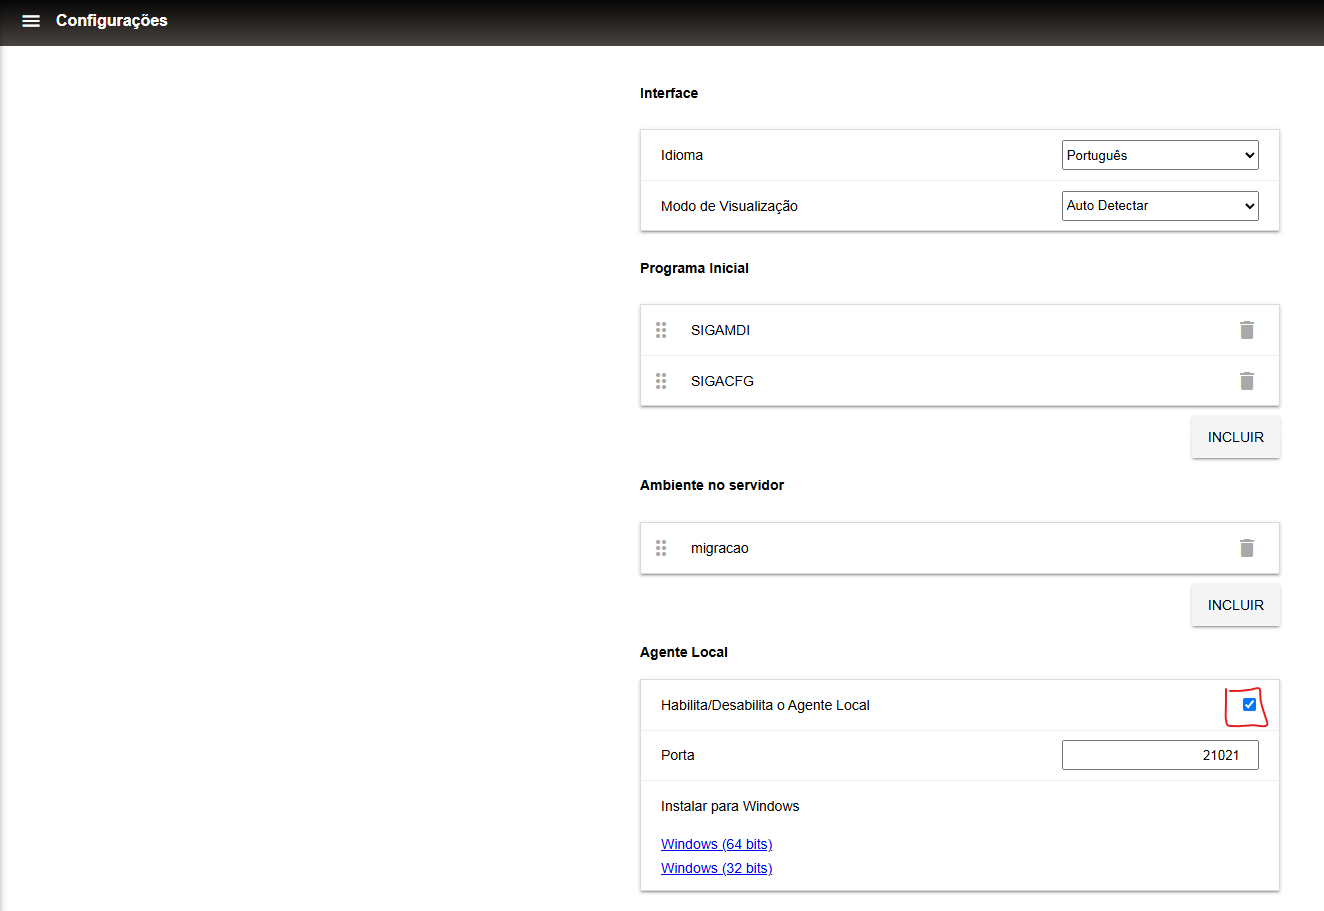The height and width of the screenshot is (911, 1324).
Task: Select the migracao environment name
Action: point(720,548)
